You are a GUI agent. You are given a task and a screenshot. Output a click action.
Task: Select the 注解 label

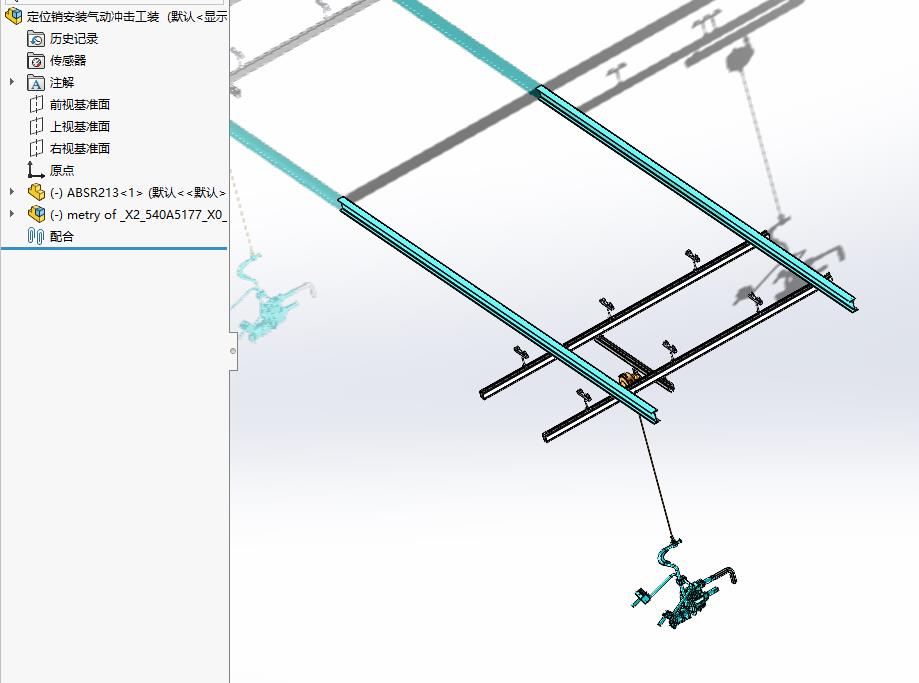[62, 83]
